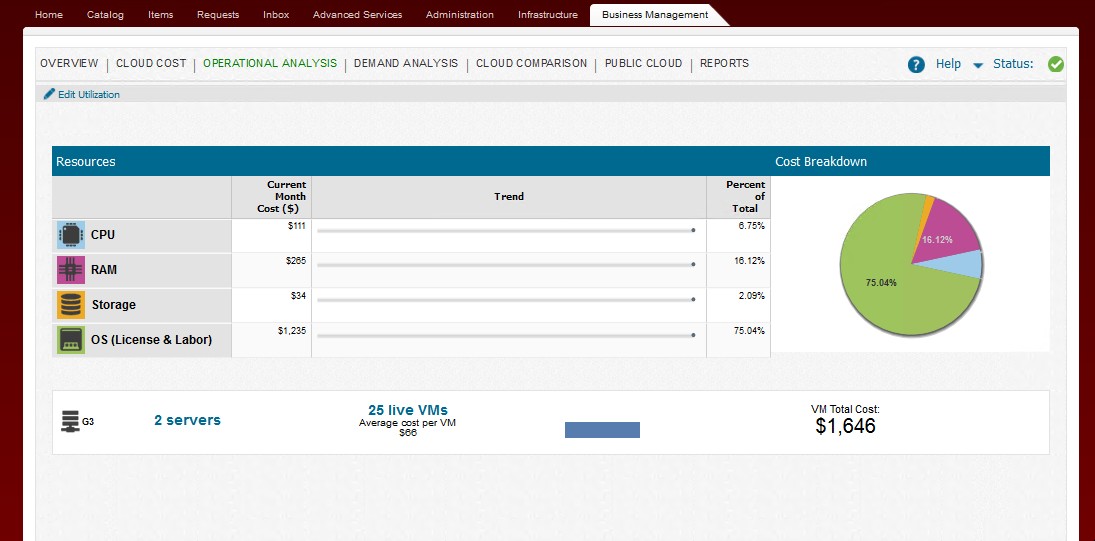Screen dimensions: 1095x541
Task: Switch to the Infrastructure tab
Action: point(547,15)
